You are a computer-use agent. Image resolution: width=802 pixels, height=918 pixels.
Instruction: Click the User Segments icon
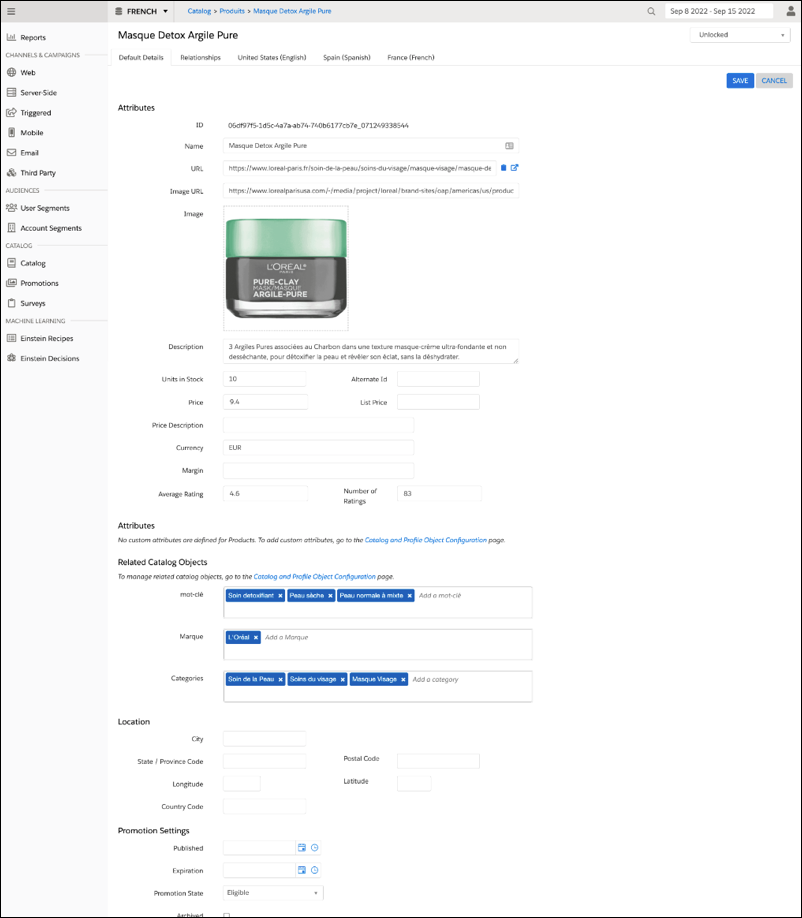11,208
